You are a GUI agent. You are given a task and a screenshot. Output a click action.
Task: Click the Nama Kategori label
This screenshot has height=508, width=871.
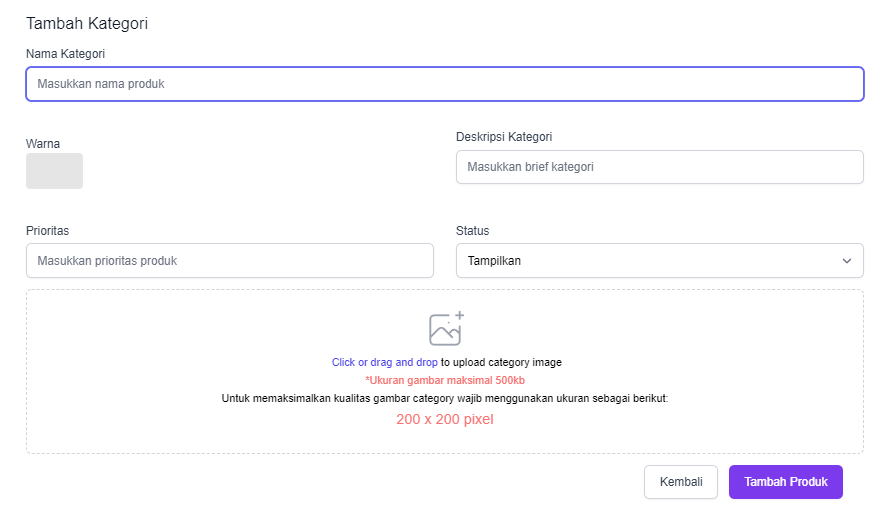pos(66,53)
